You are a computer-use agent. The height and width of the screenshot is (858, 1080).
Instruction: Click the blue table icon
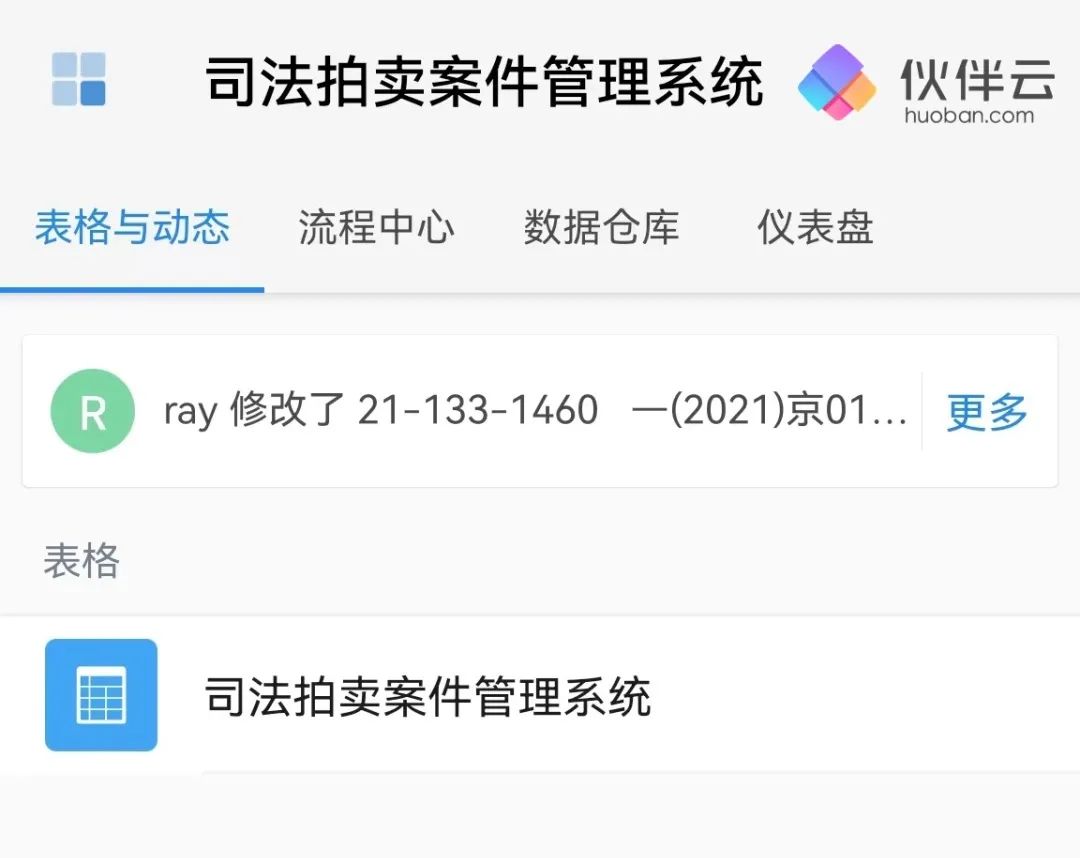point(101,695)
